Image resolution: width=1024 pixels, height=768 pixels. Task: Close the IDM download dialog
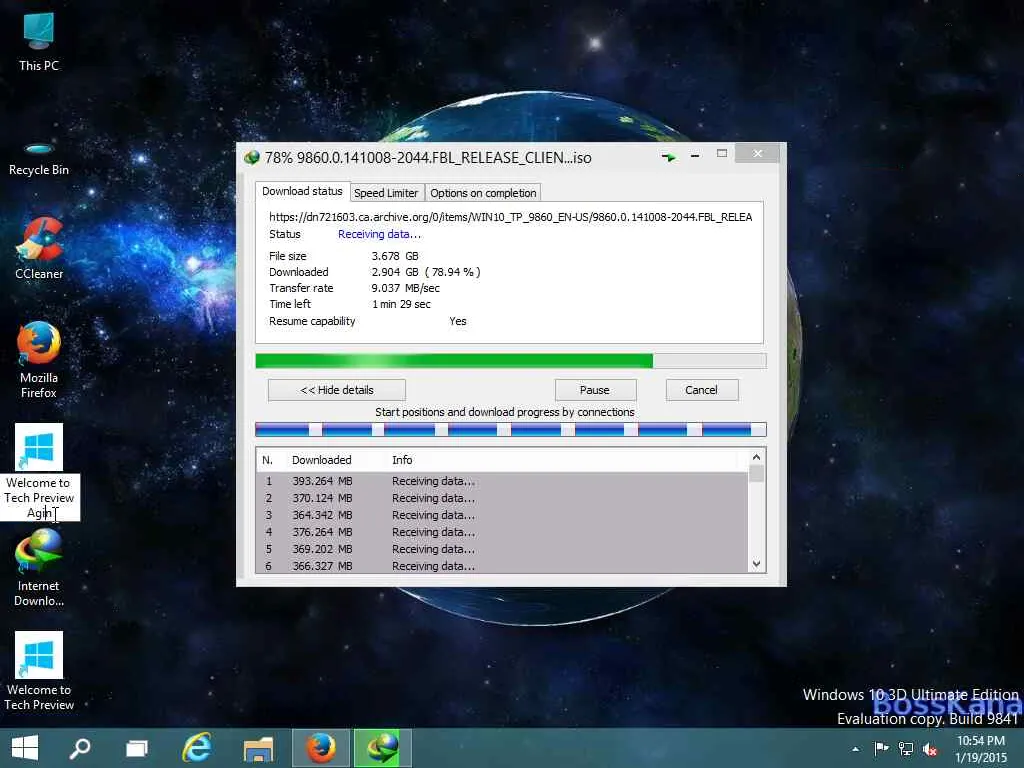pyautogui.click(x=758, y=153)
